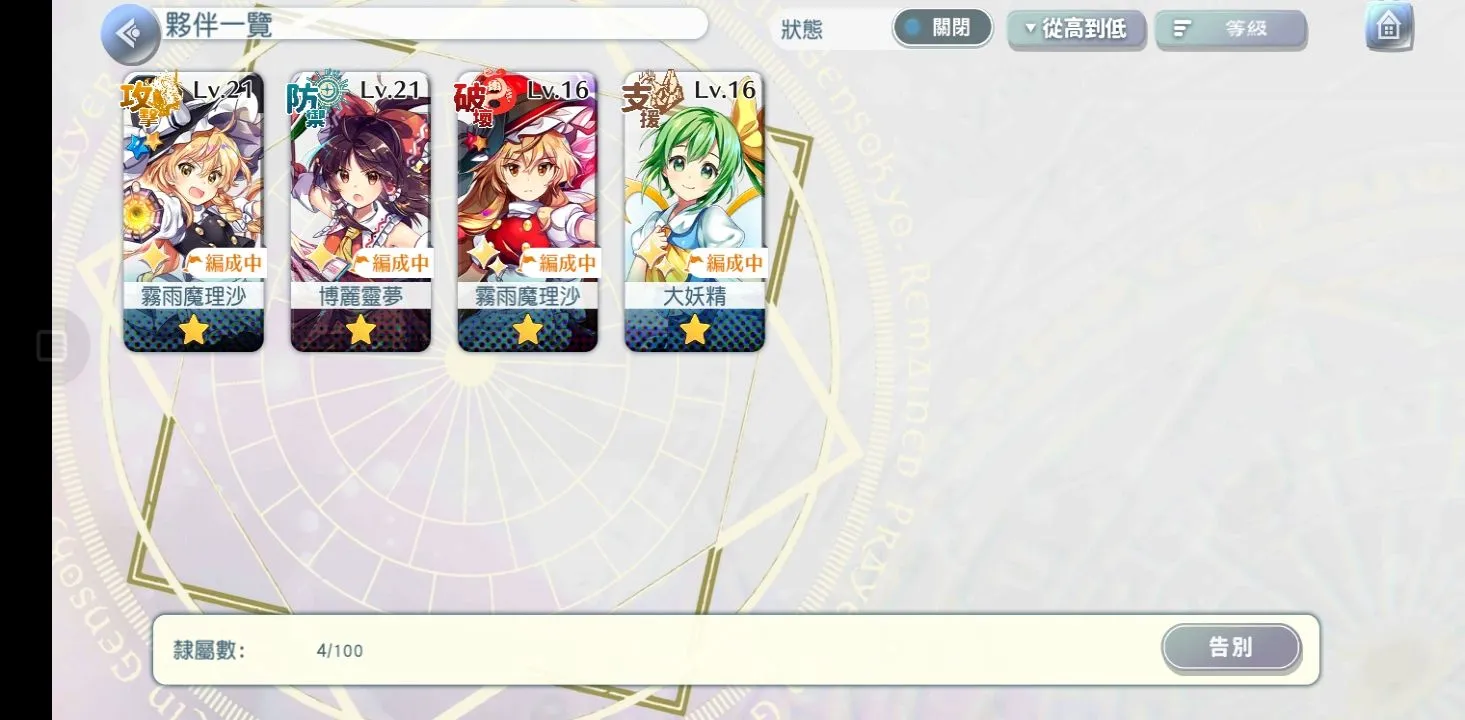
Task: Click the 編成中 badge on 博麗靈夢
Action: tap(392, 263)
